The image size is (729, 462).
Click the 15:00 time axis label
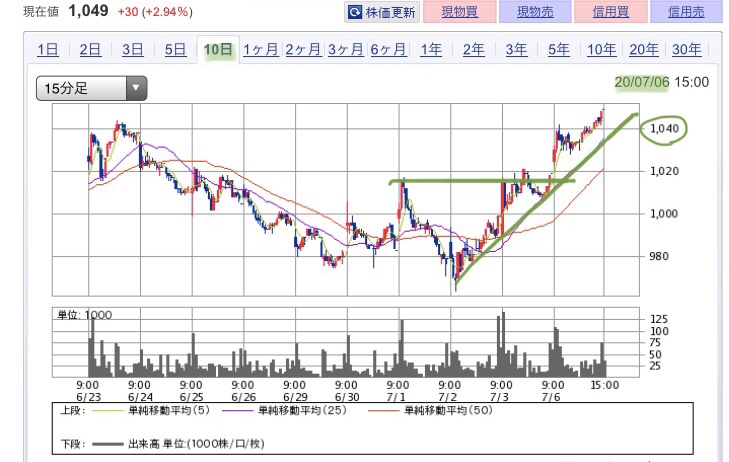(x=604, y=385)
